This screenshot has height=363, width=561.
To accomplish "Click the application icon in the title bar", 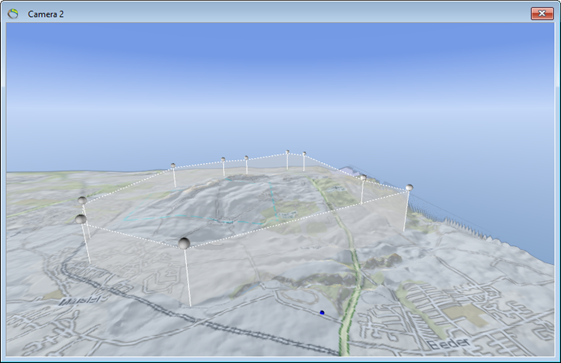I will point(13,14).
